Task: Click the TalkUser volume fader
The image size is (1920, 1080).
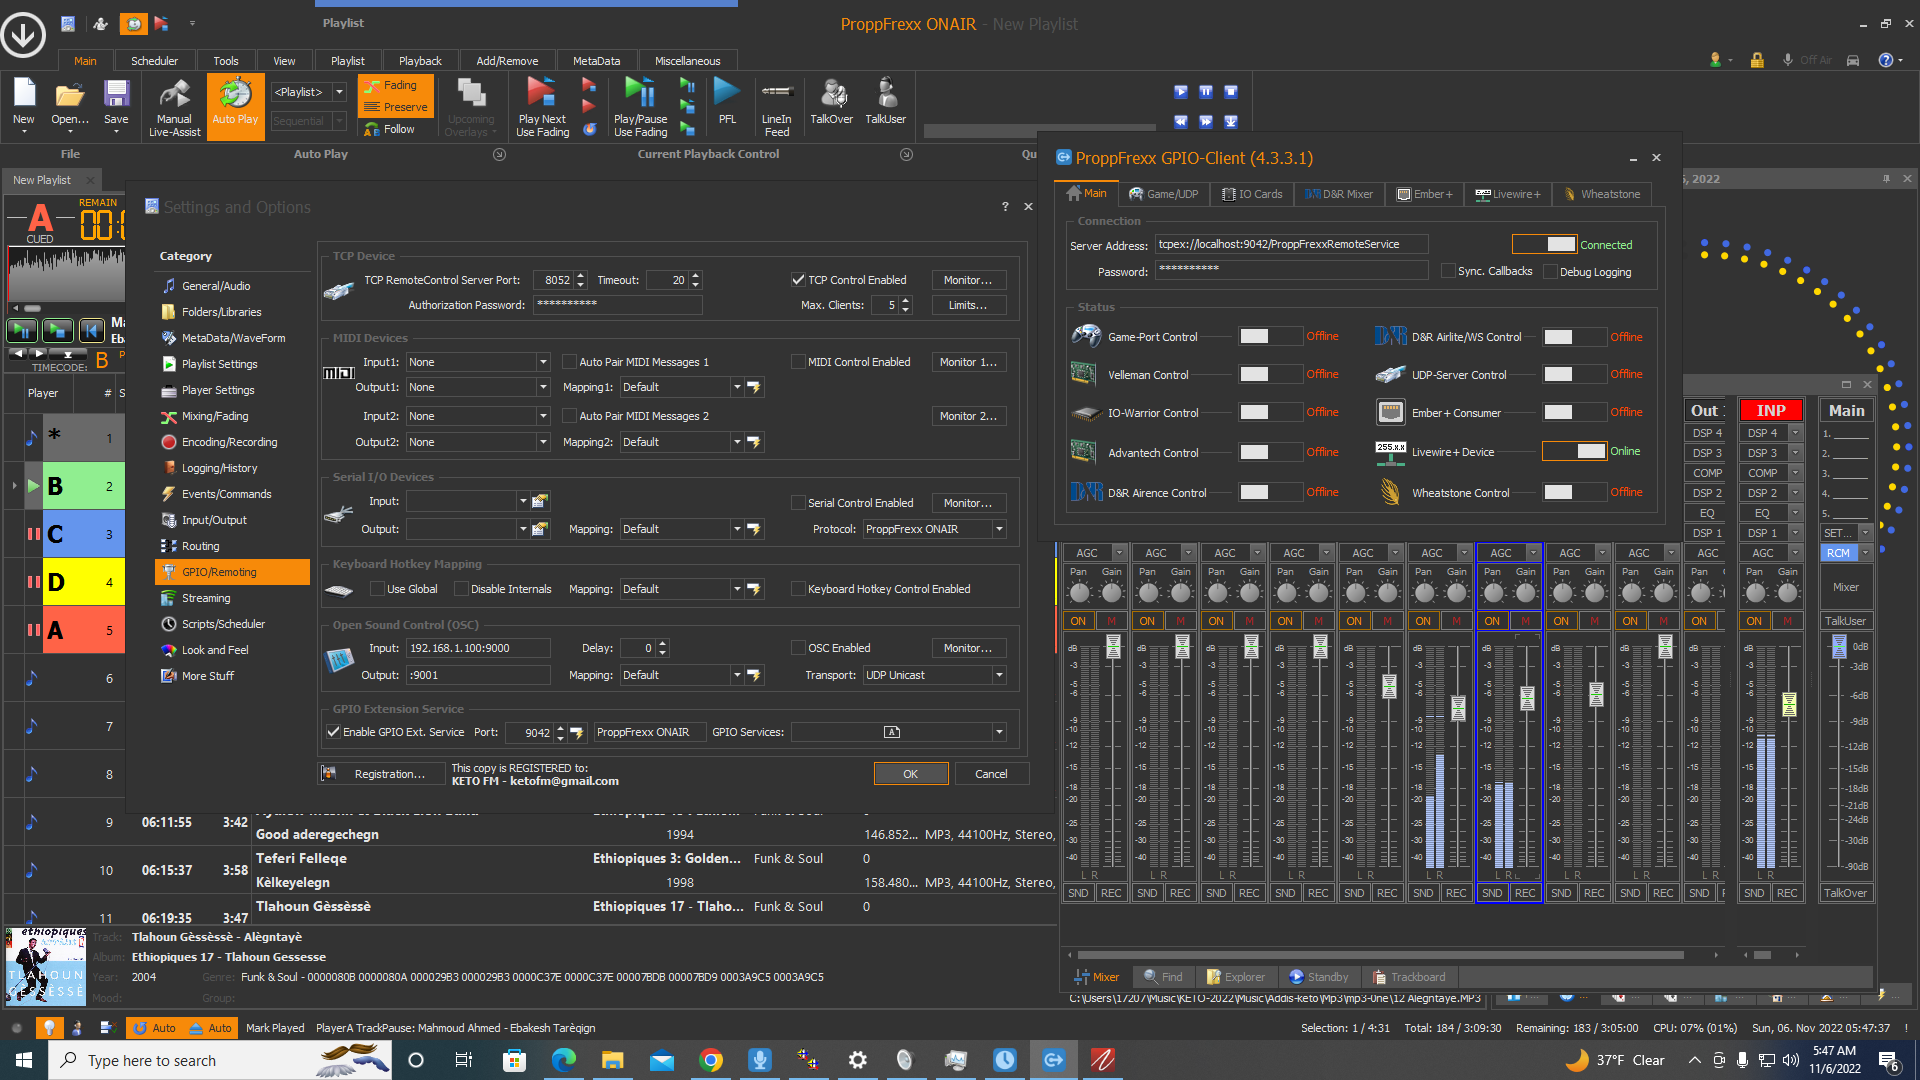Action: tap(1839, 648)
